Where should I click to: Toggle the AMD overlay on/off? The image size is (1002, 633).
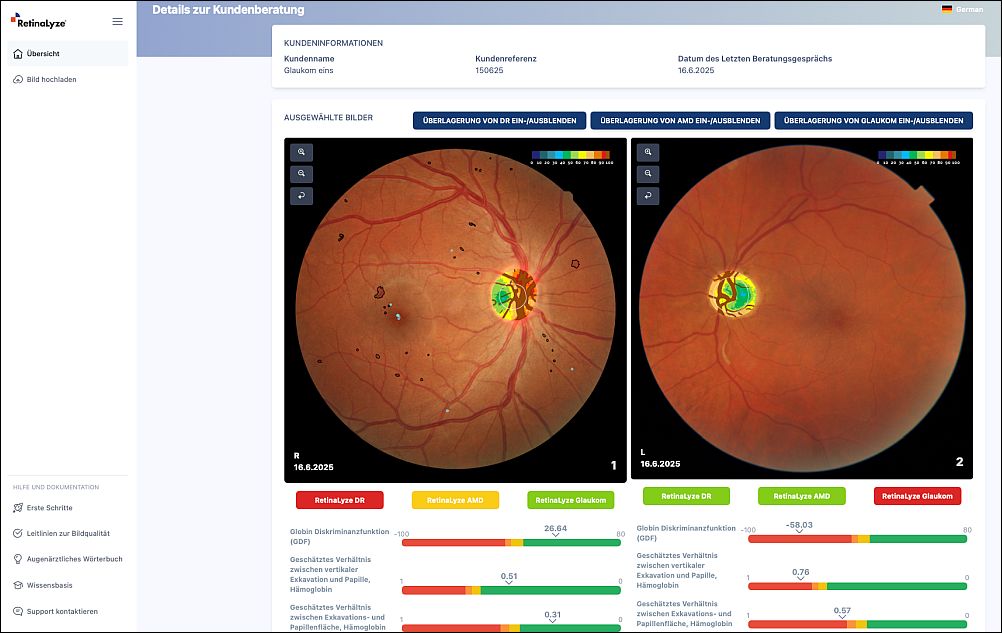[680, 120]
